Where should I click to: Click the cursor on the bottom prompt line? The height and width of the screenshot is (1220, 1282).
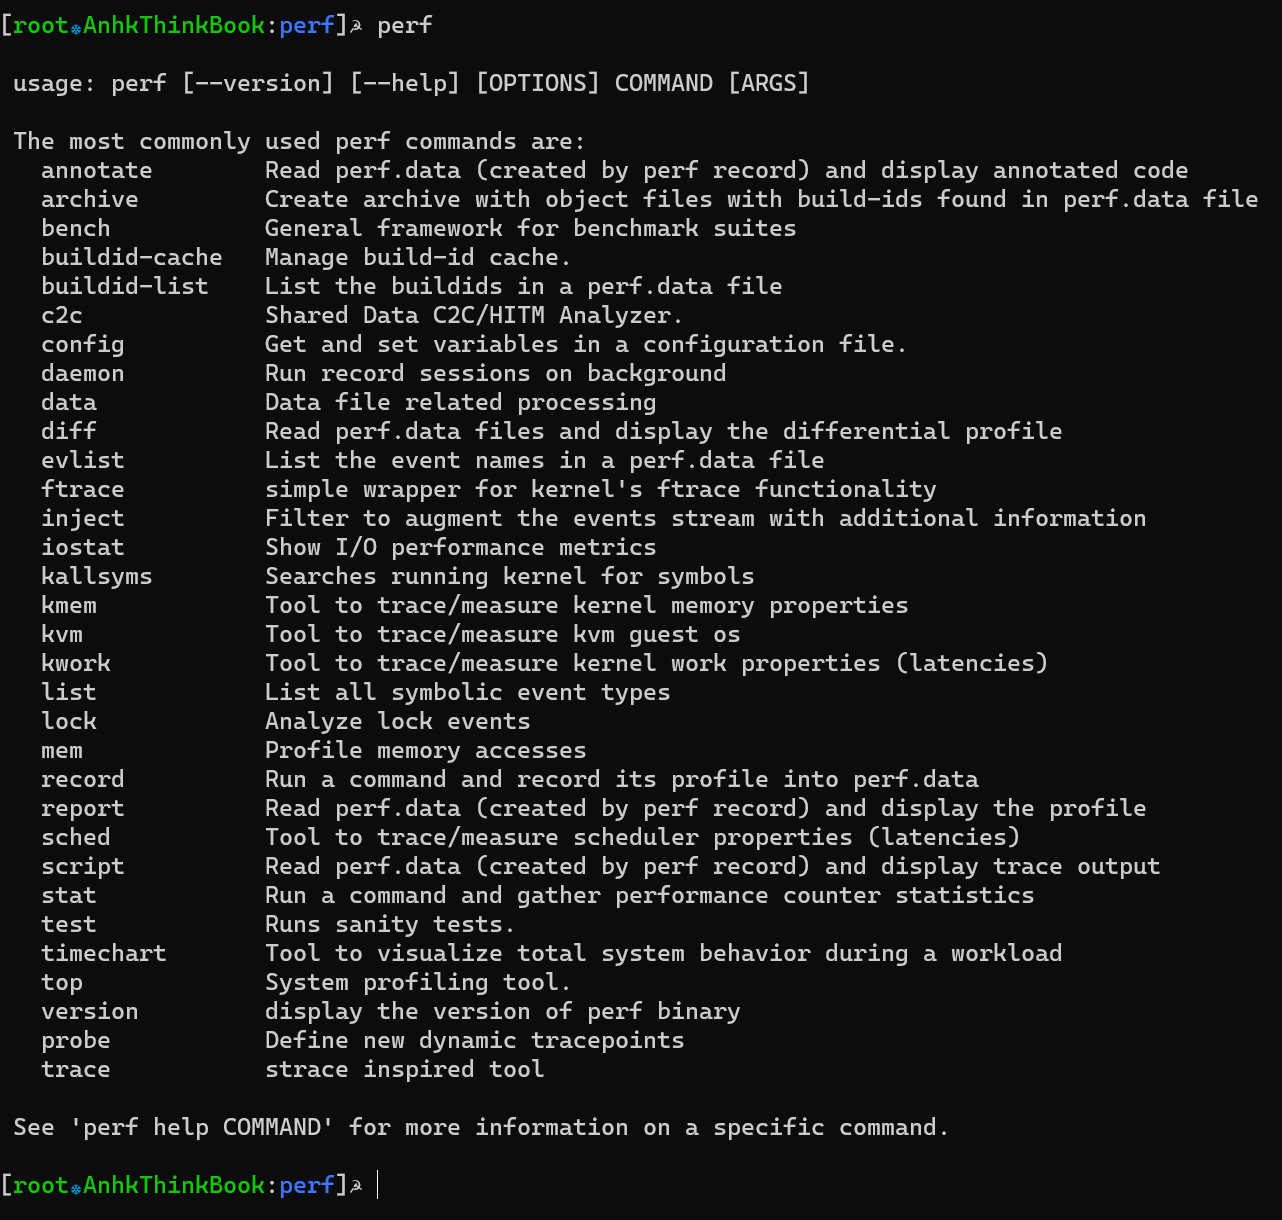(378, 1186)
